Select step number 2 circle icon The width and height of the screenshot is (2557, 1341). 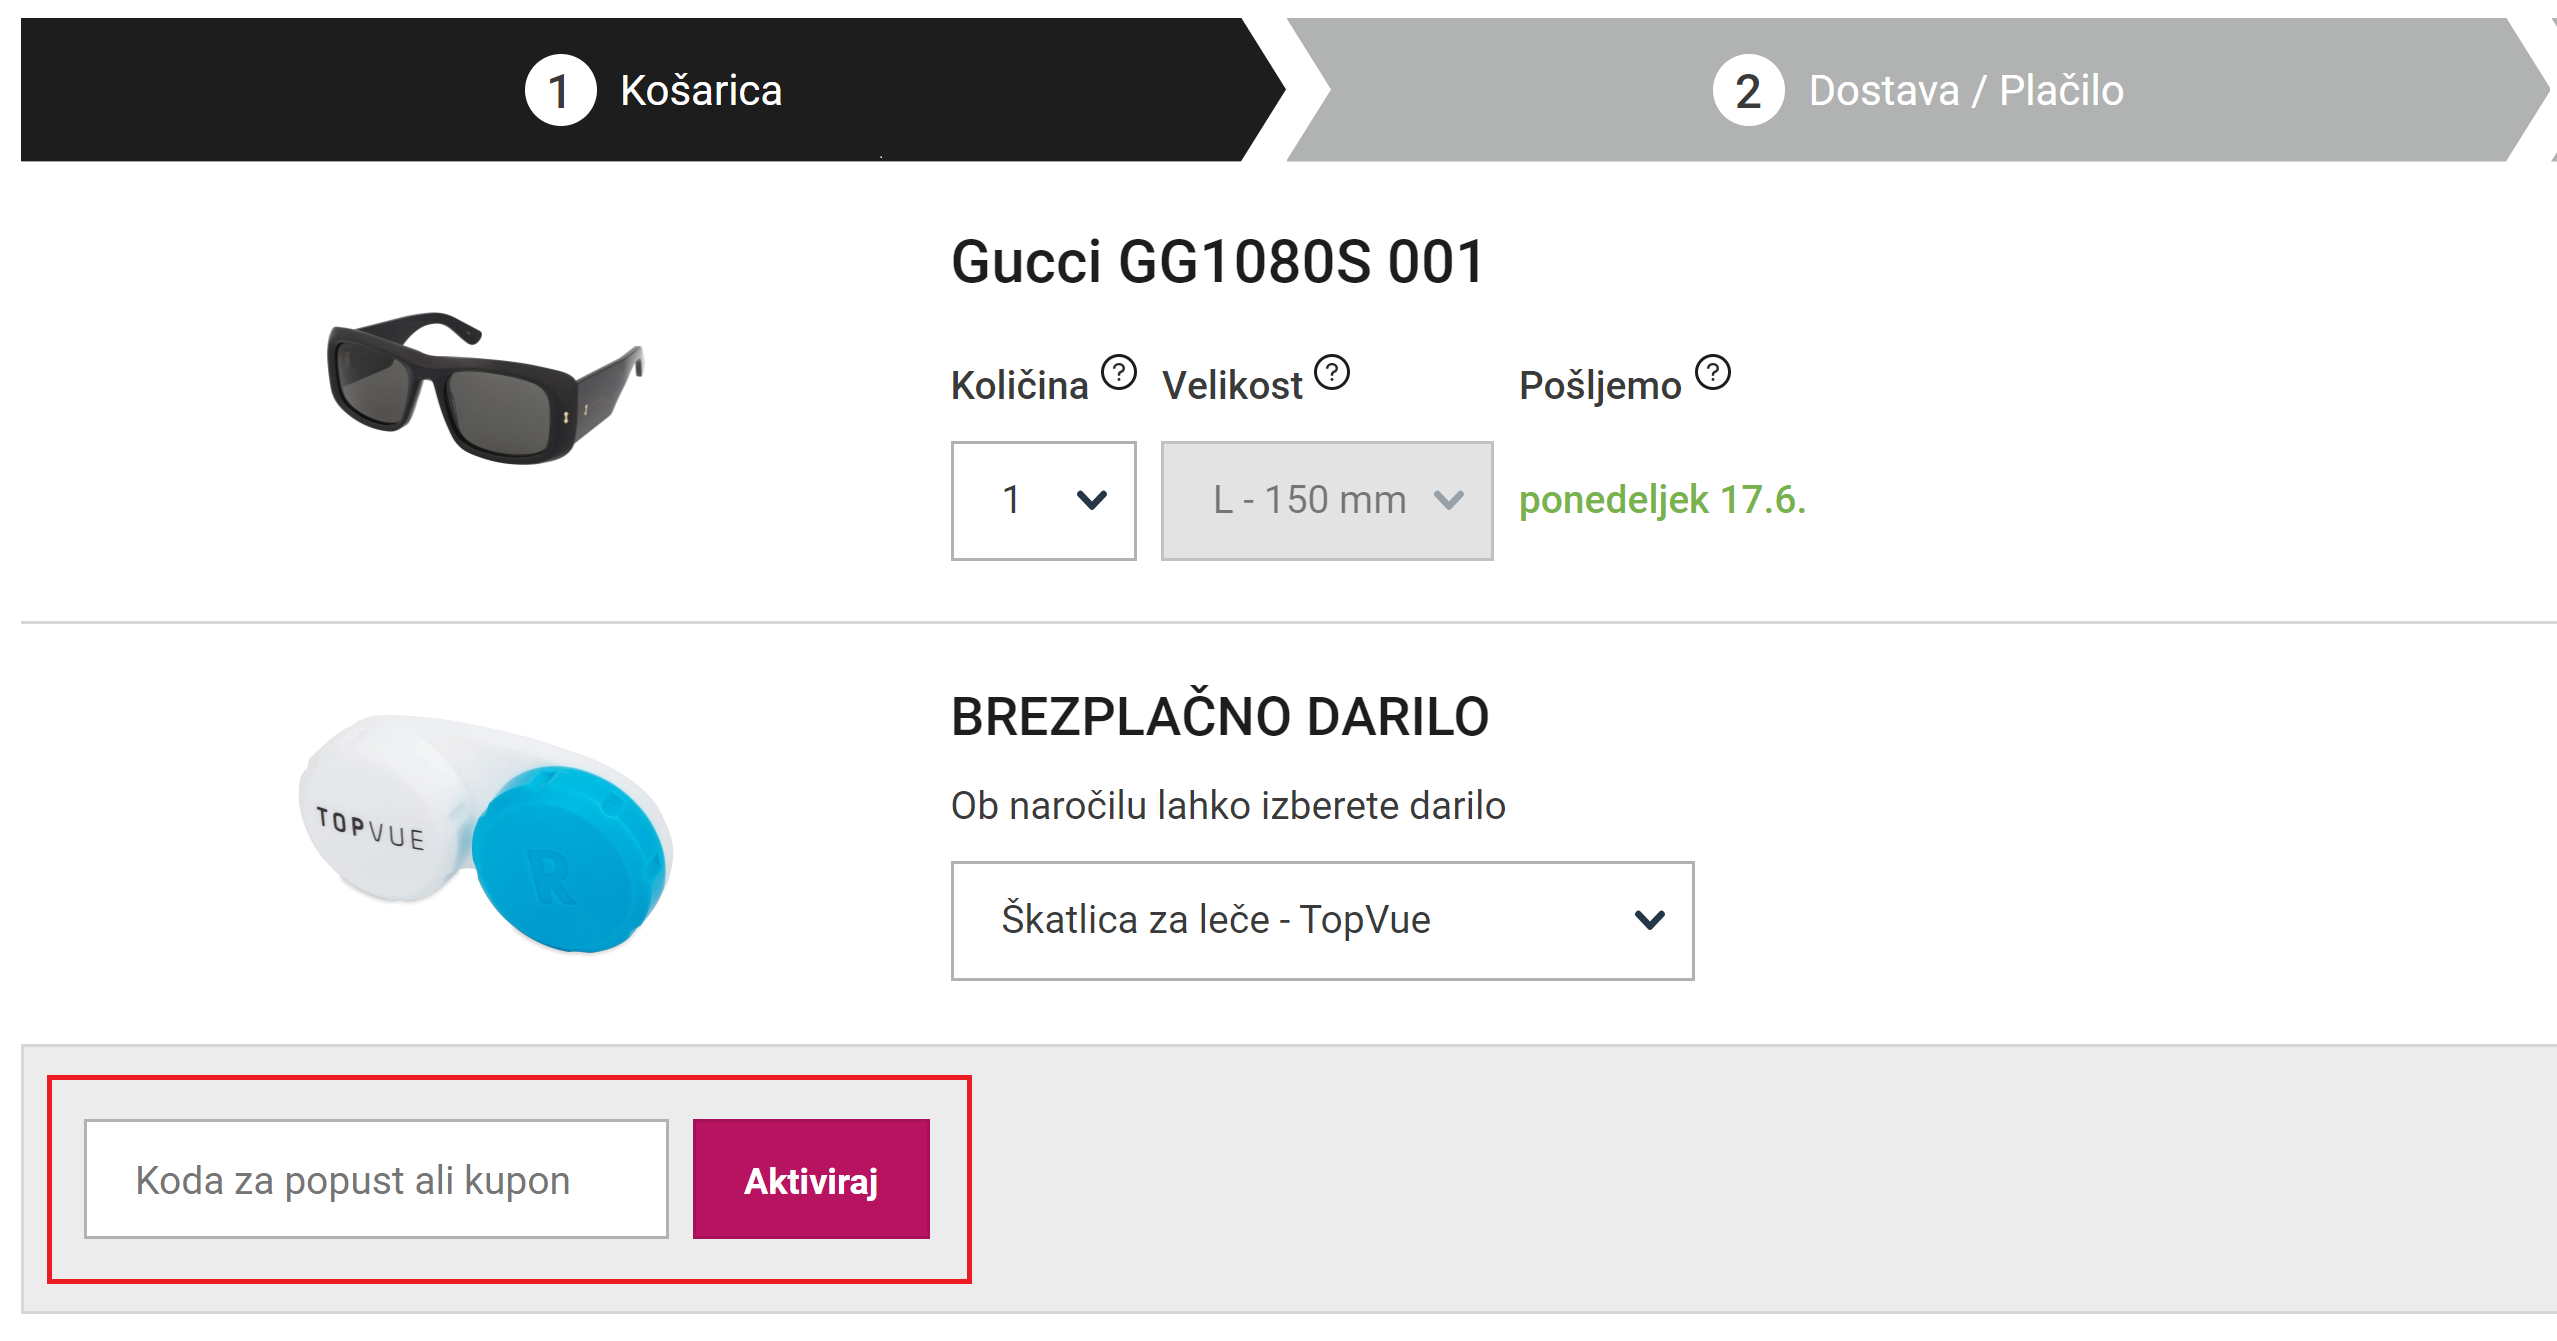1748,90
